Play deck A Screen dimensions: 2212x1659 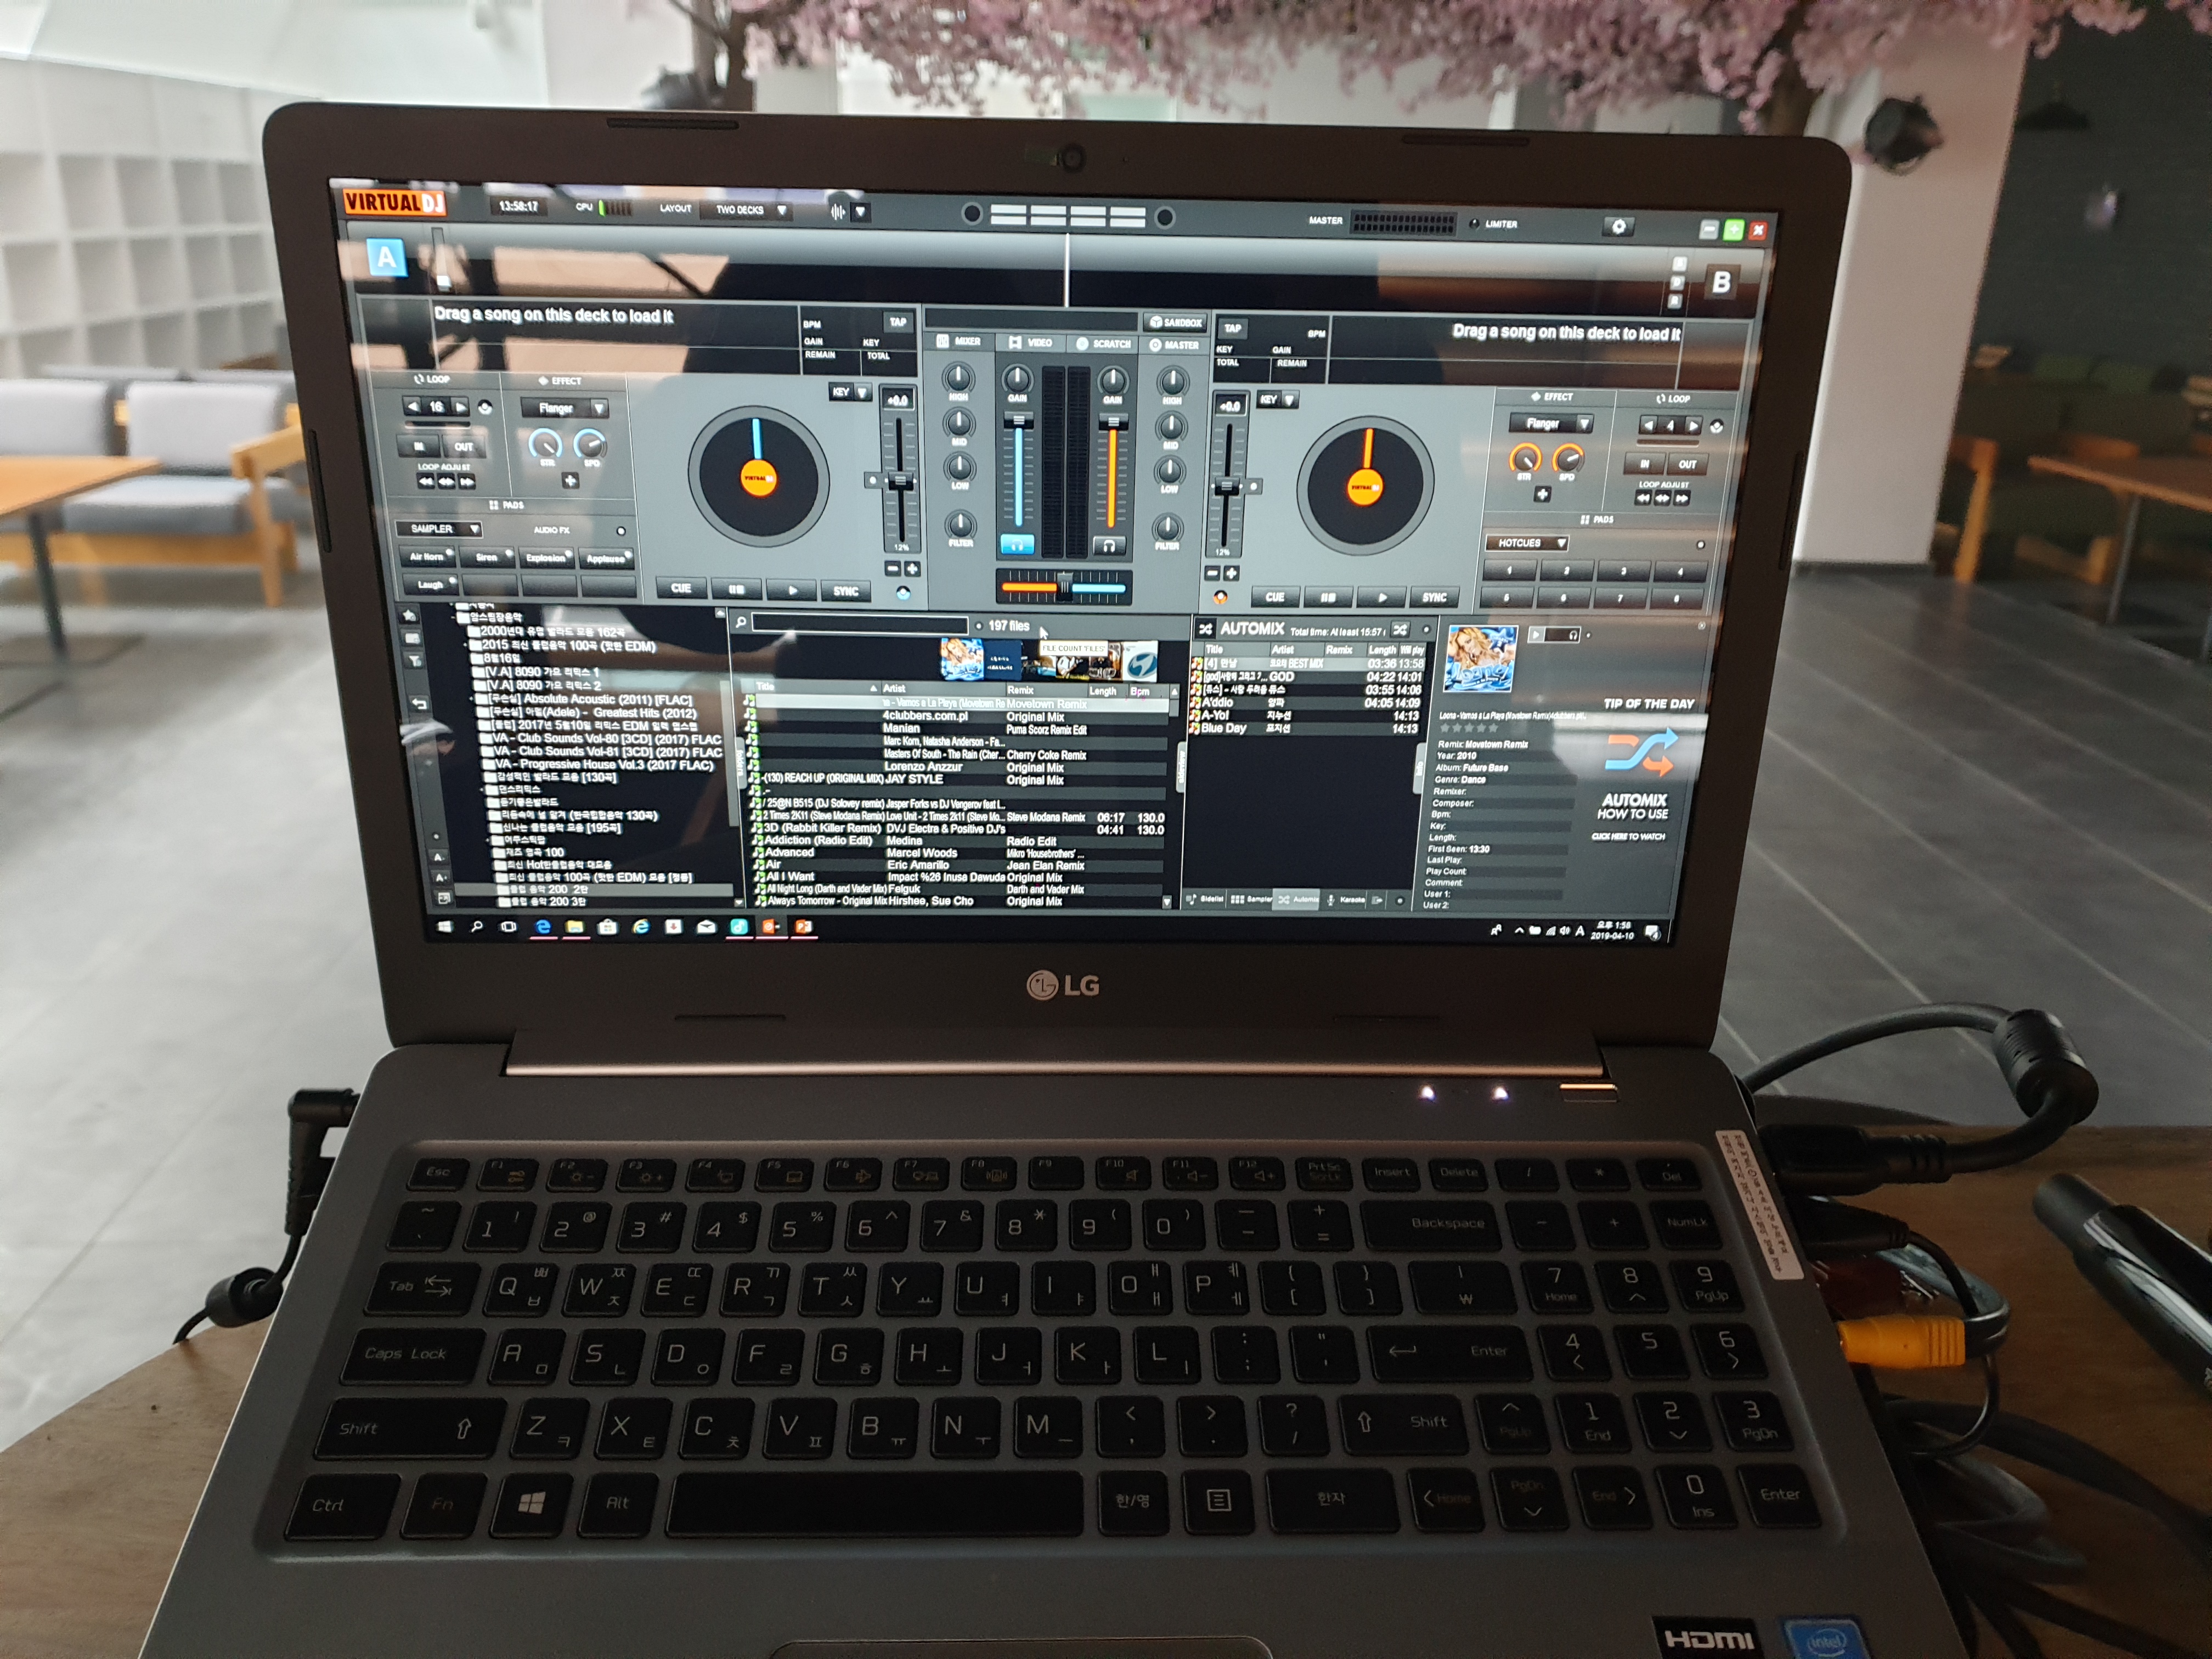(x=792, y=590)
